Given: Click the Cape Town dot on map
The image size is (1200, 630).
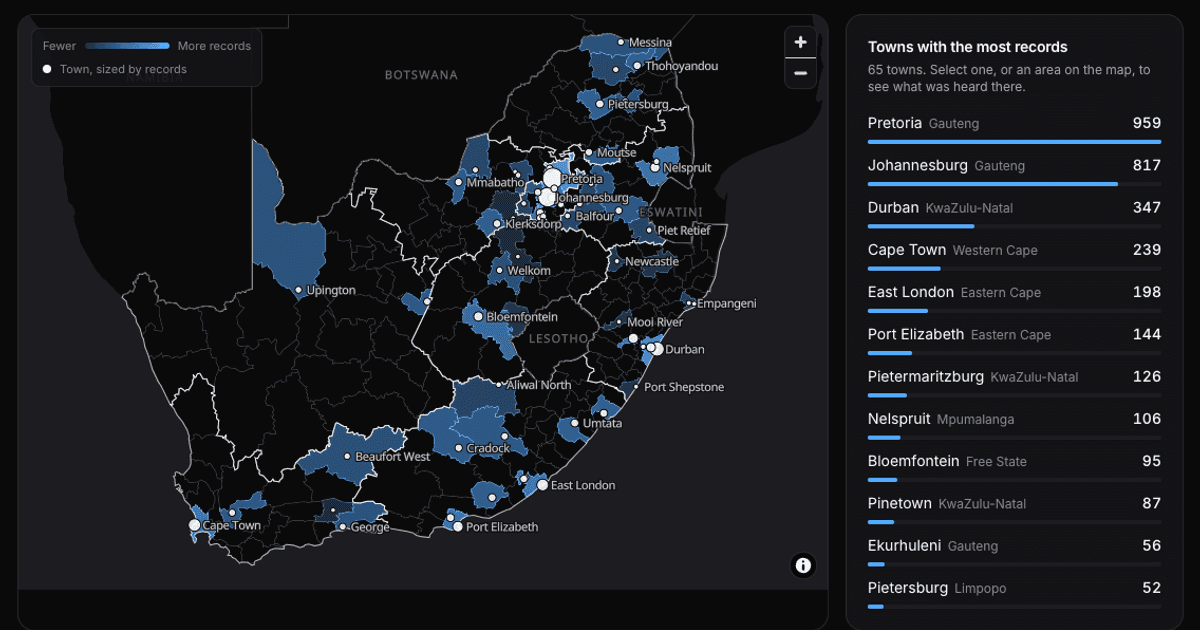Looking at the screenshot, I should tap(195, 525).
